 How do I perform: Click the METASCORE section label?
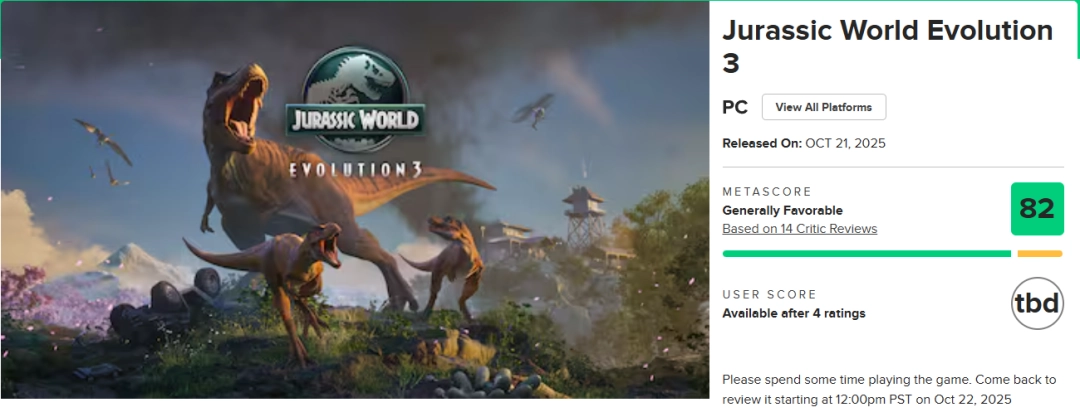click(x=767, y=192)
